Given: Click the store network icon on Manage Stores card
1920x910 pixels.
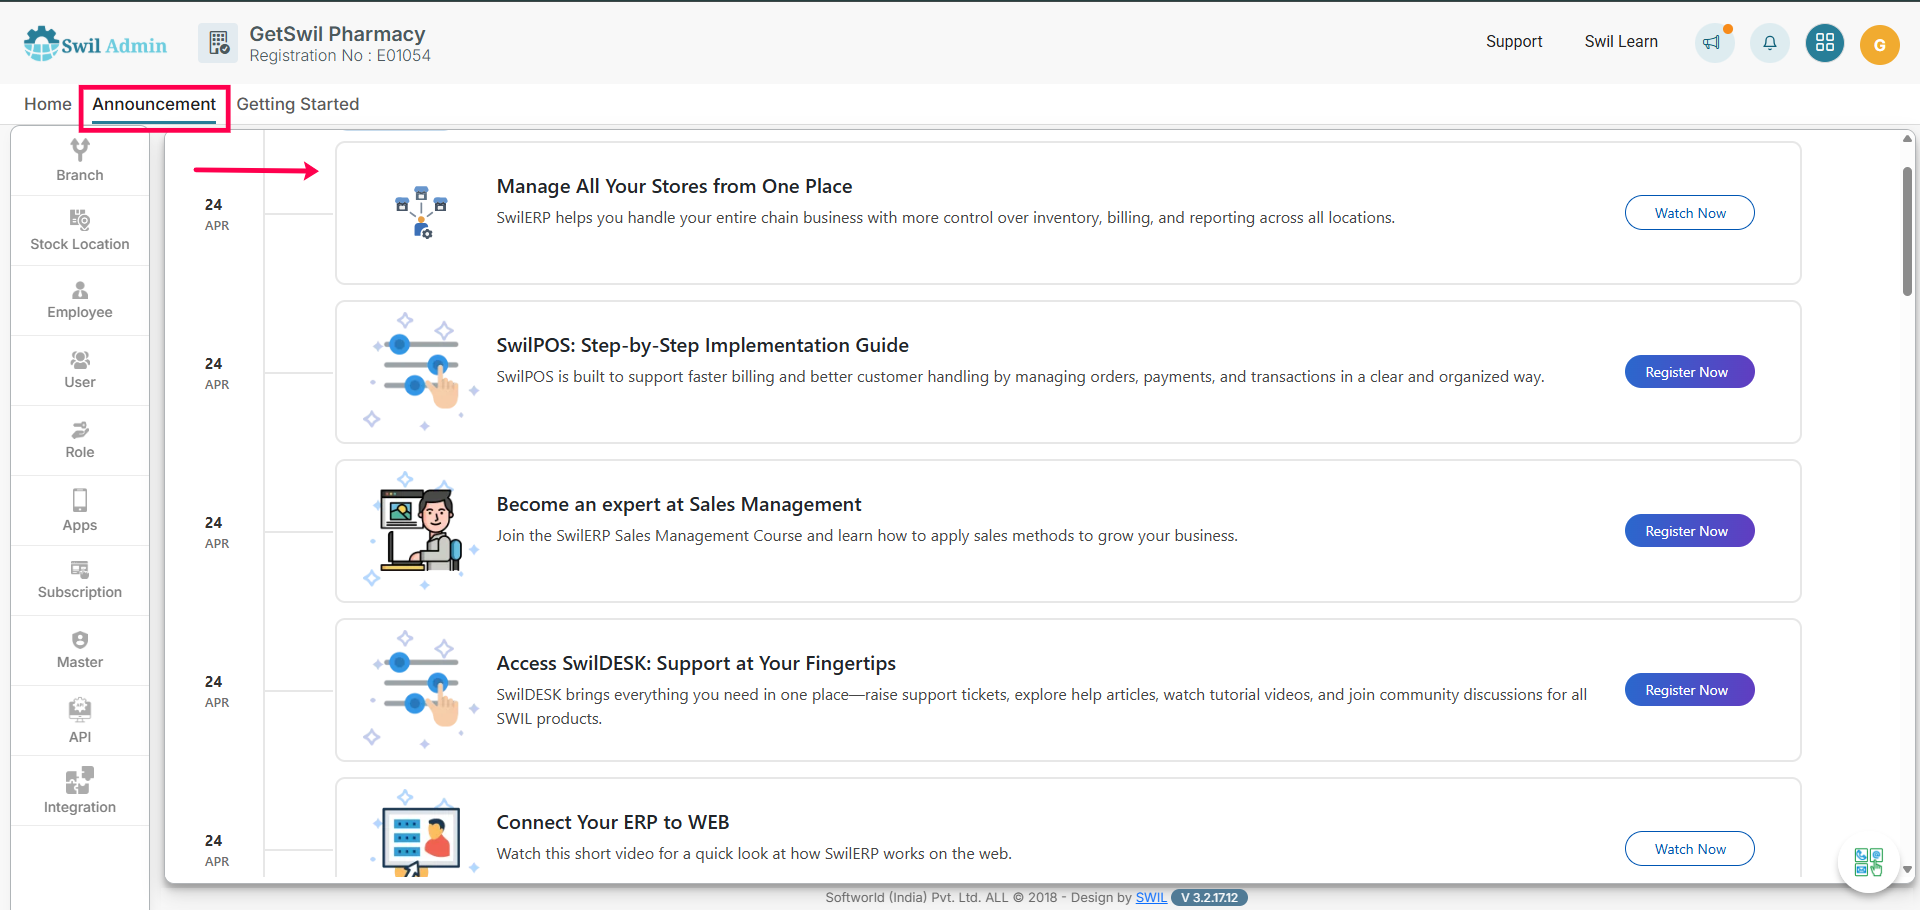Looking at the screenshot, I should (x=421, y=212).
